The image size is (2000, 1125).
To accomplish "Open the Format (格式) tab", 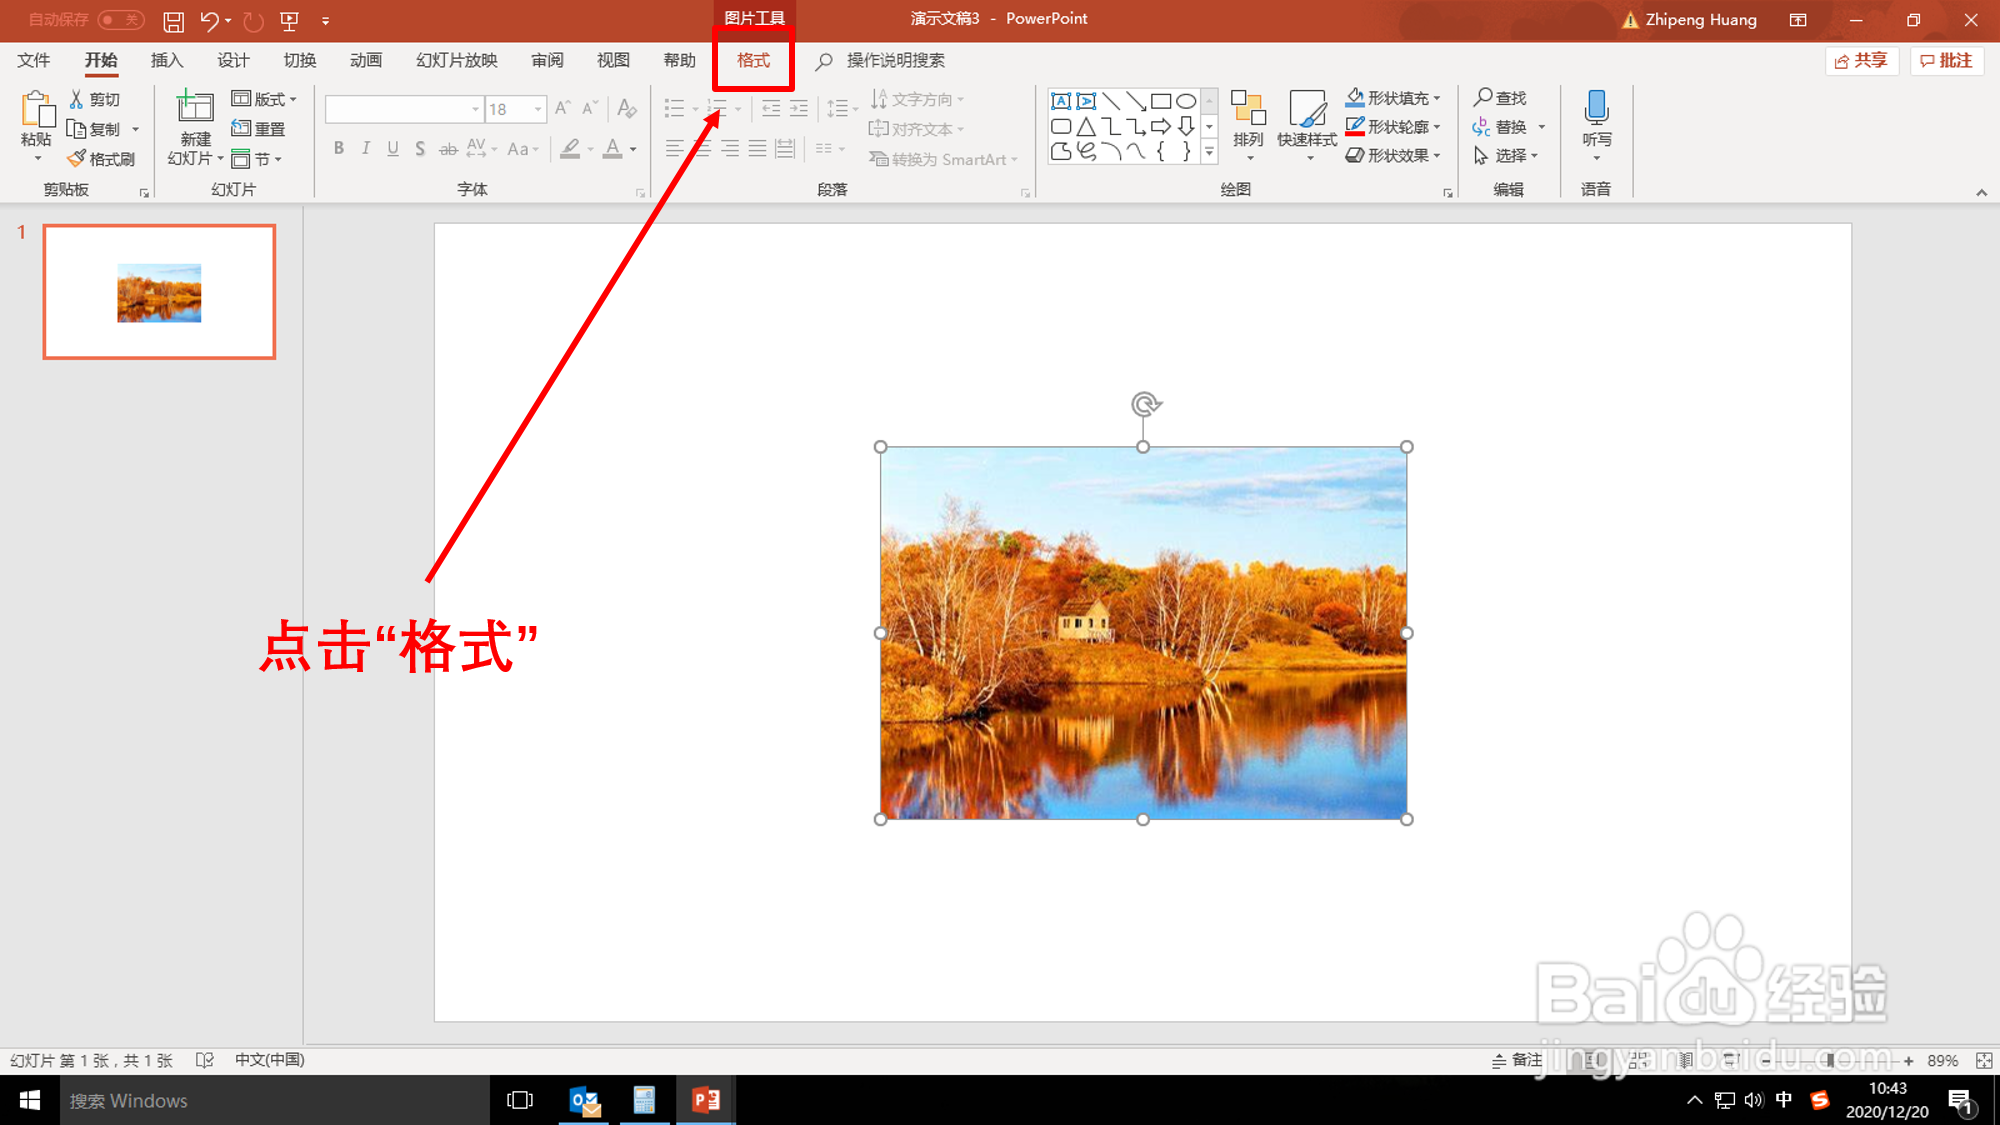I will 753,60.
